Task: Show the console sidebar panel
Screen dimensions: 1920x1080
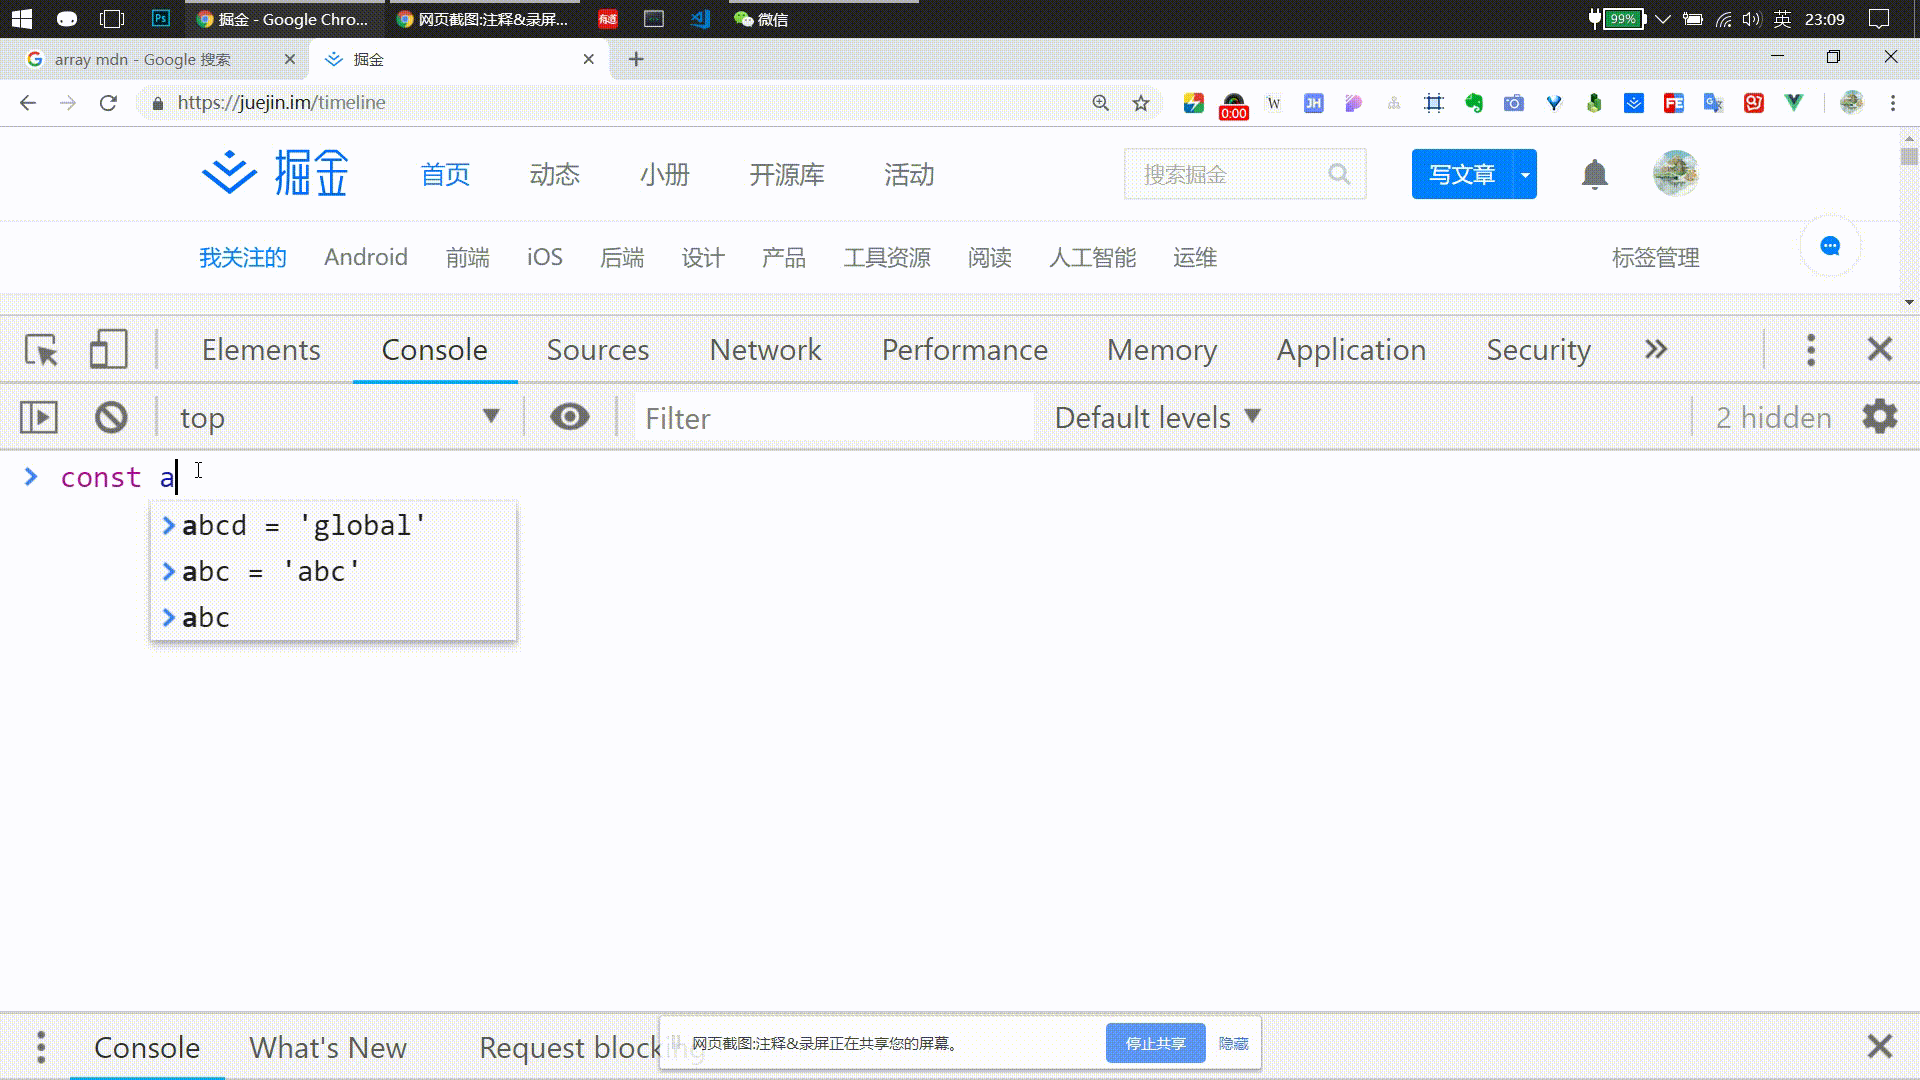Action: click(x=39, y=417)
